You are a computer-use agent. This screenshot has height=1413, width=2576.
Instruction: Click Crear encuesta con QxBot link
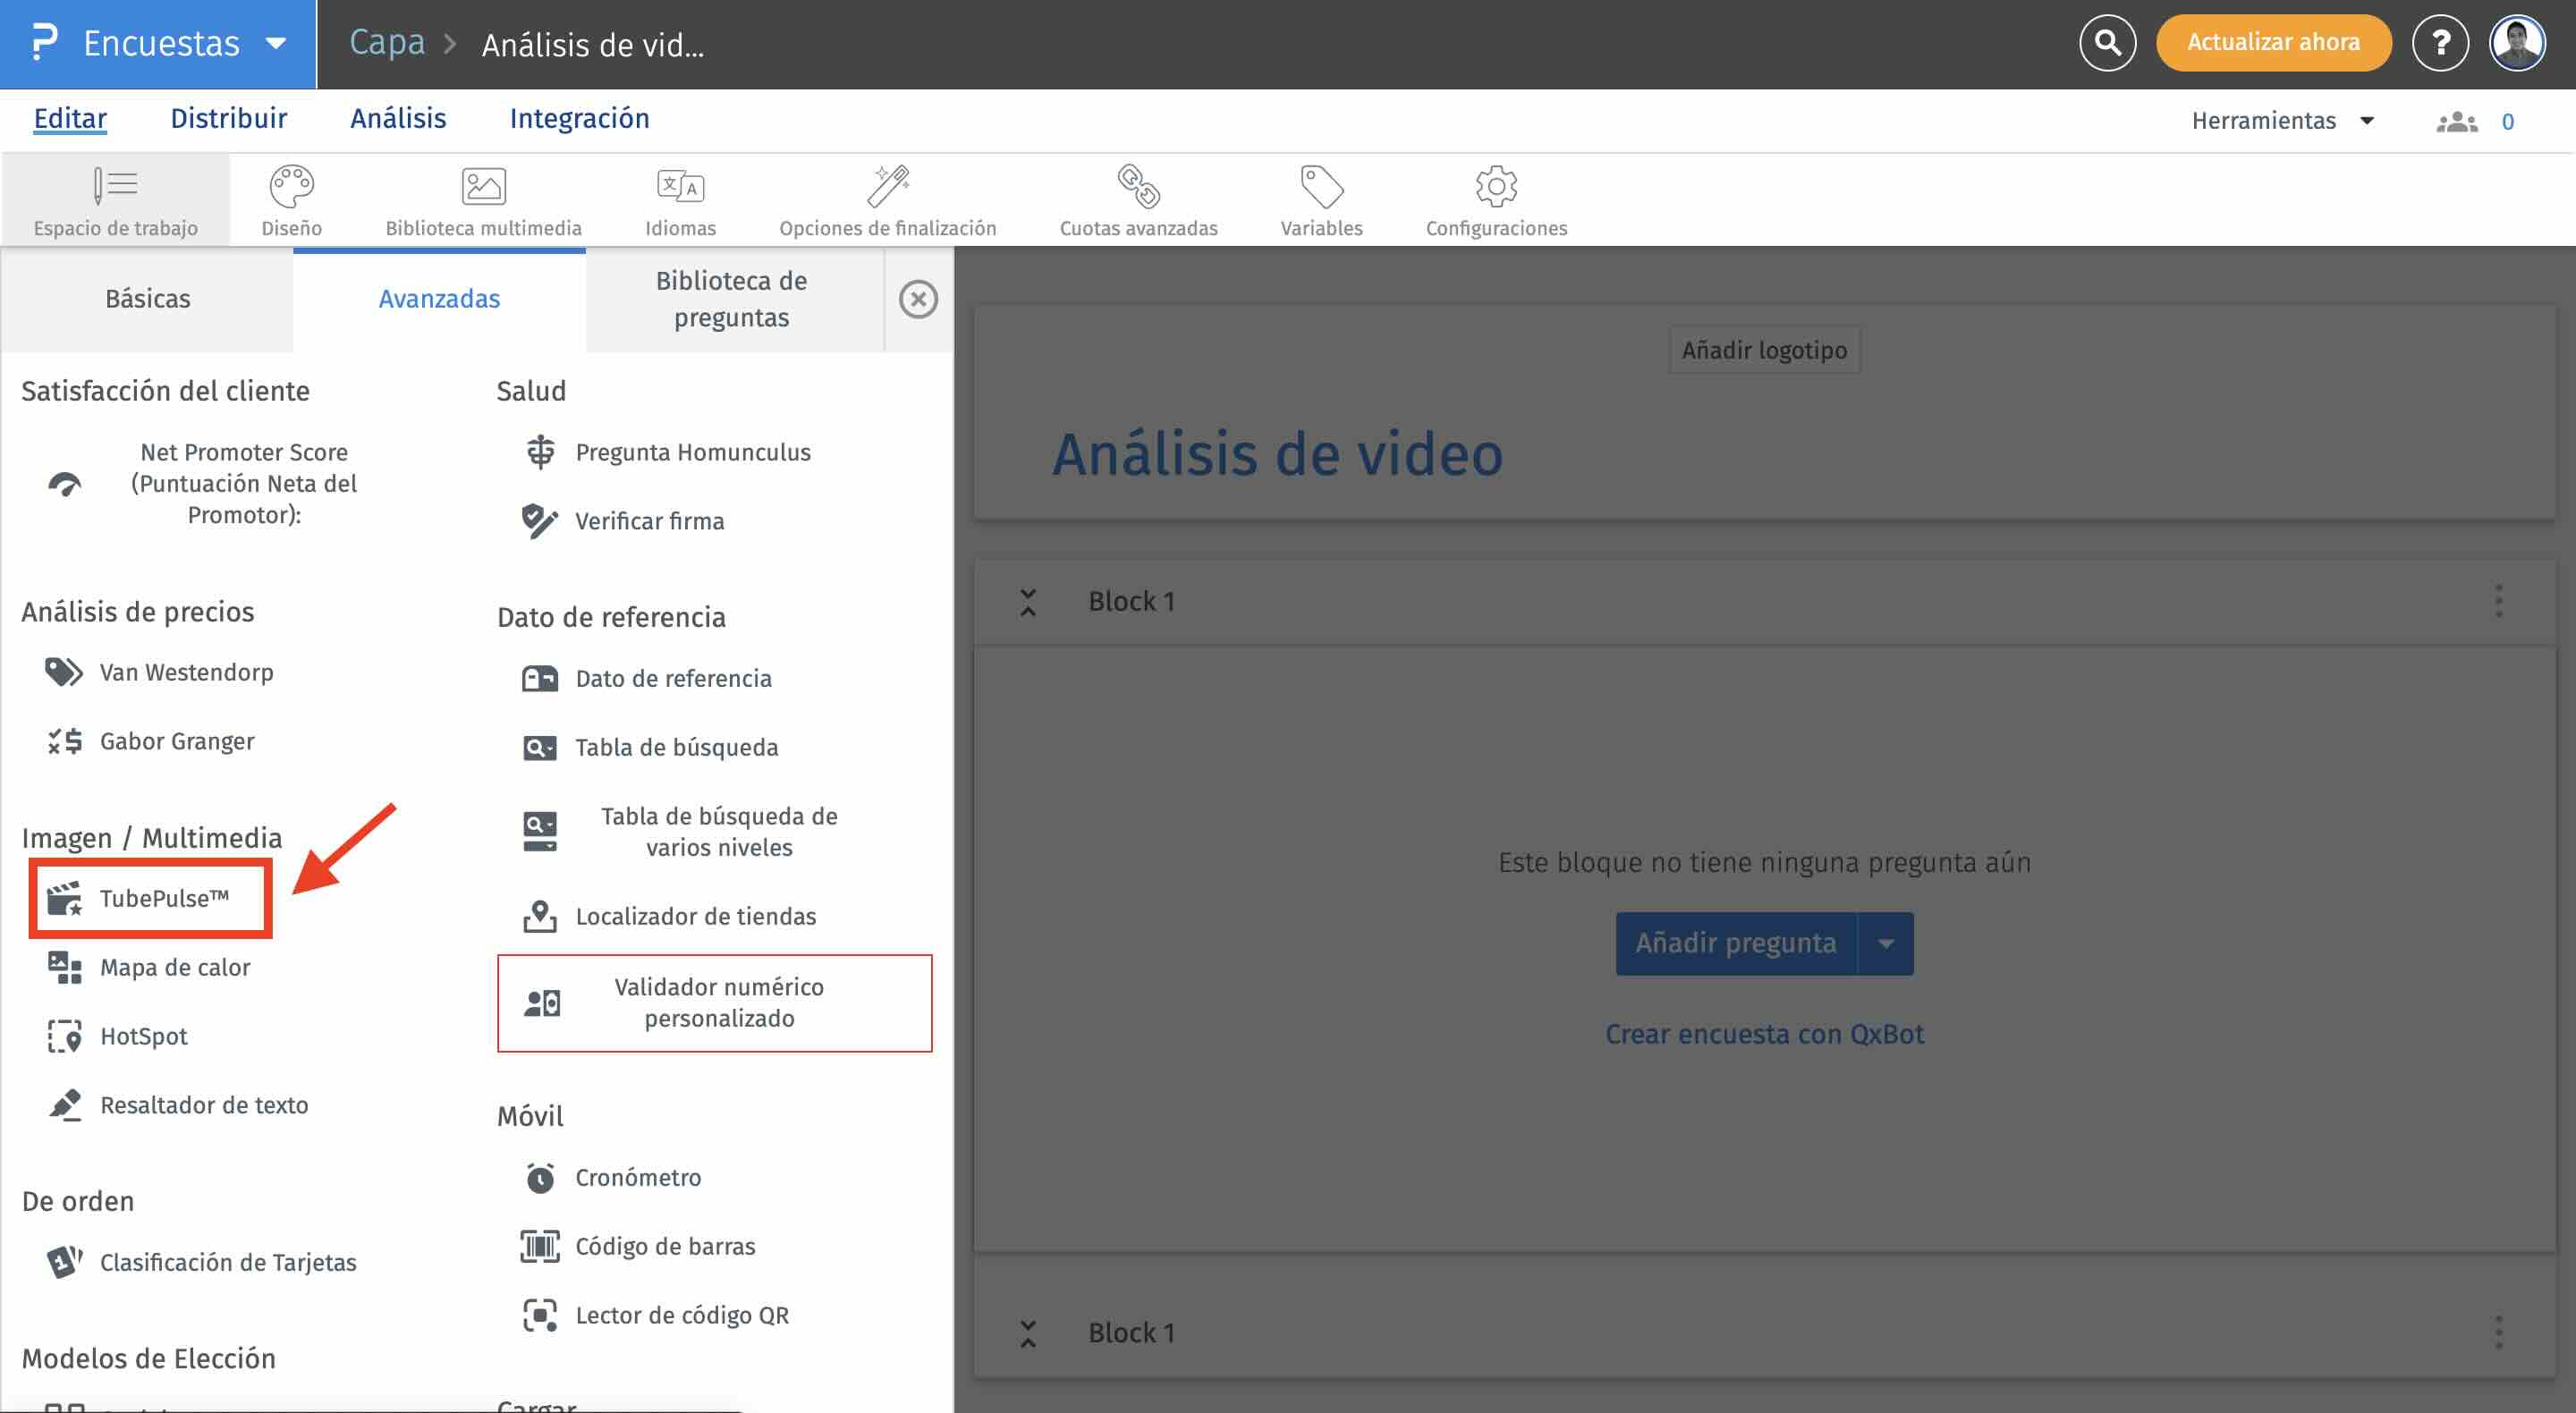(1764, 1033)
